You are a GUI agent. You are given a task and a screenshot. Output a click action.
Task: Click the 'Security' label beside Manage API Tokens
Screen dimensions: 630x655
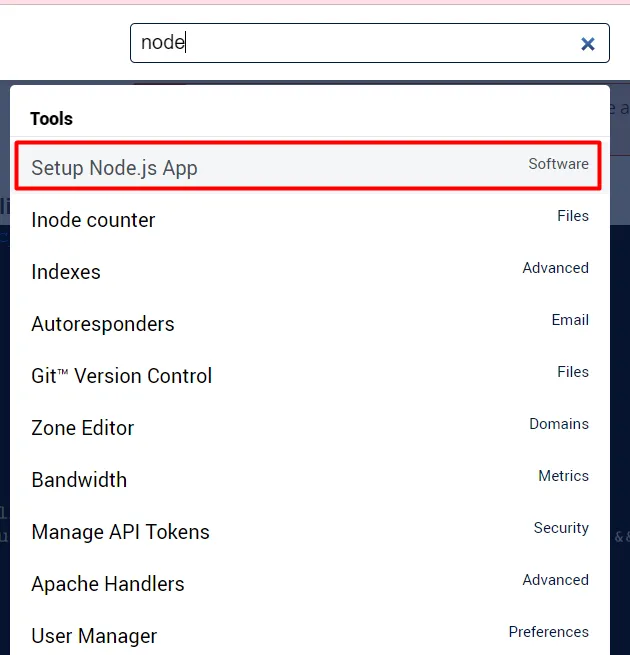click(561, 528)
